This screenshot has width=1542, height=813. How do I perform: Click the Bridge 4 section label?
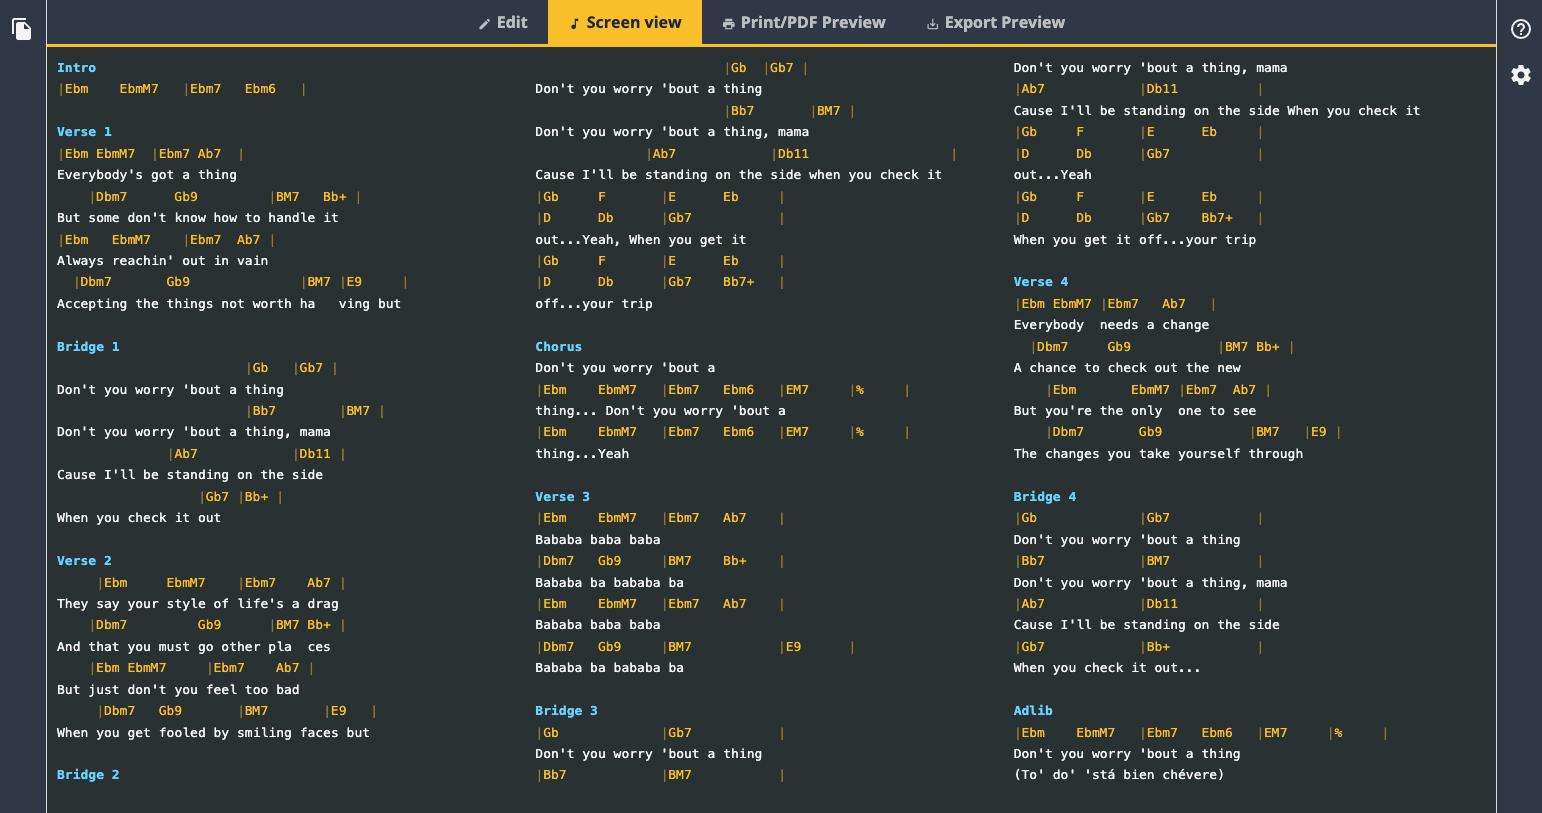(x=1044, y=497)
